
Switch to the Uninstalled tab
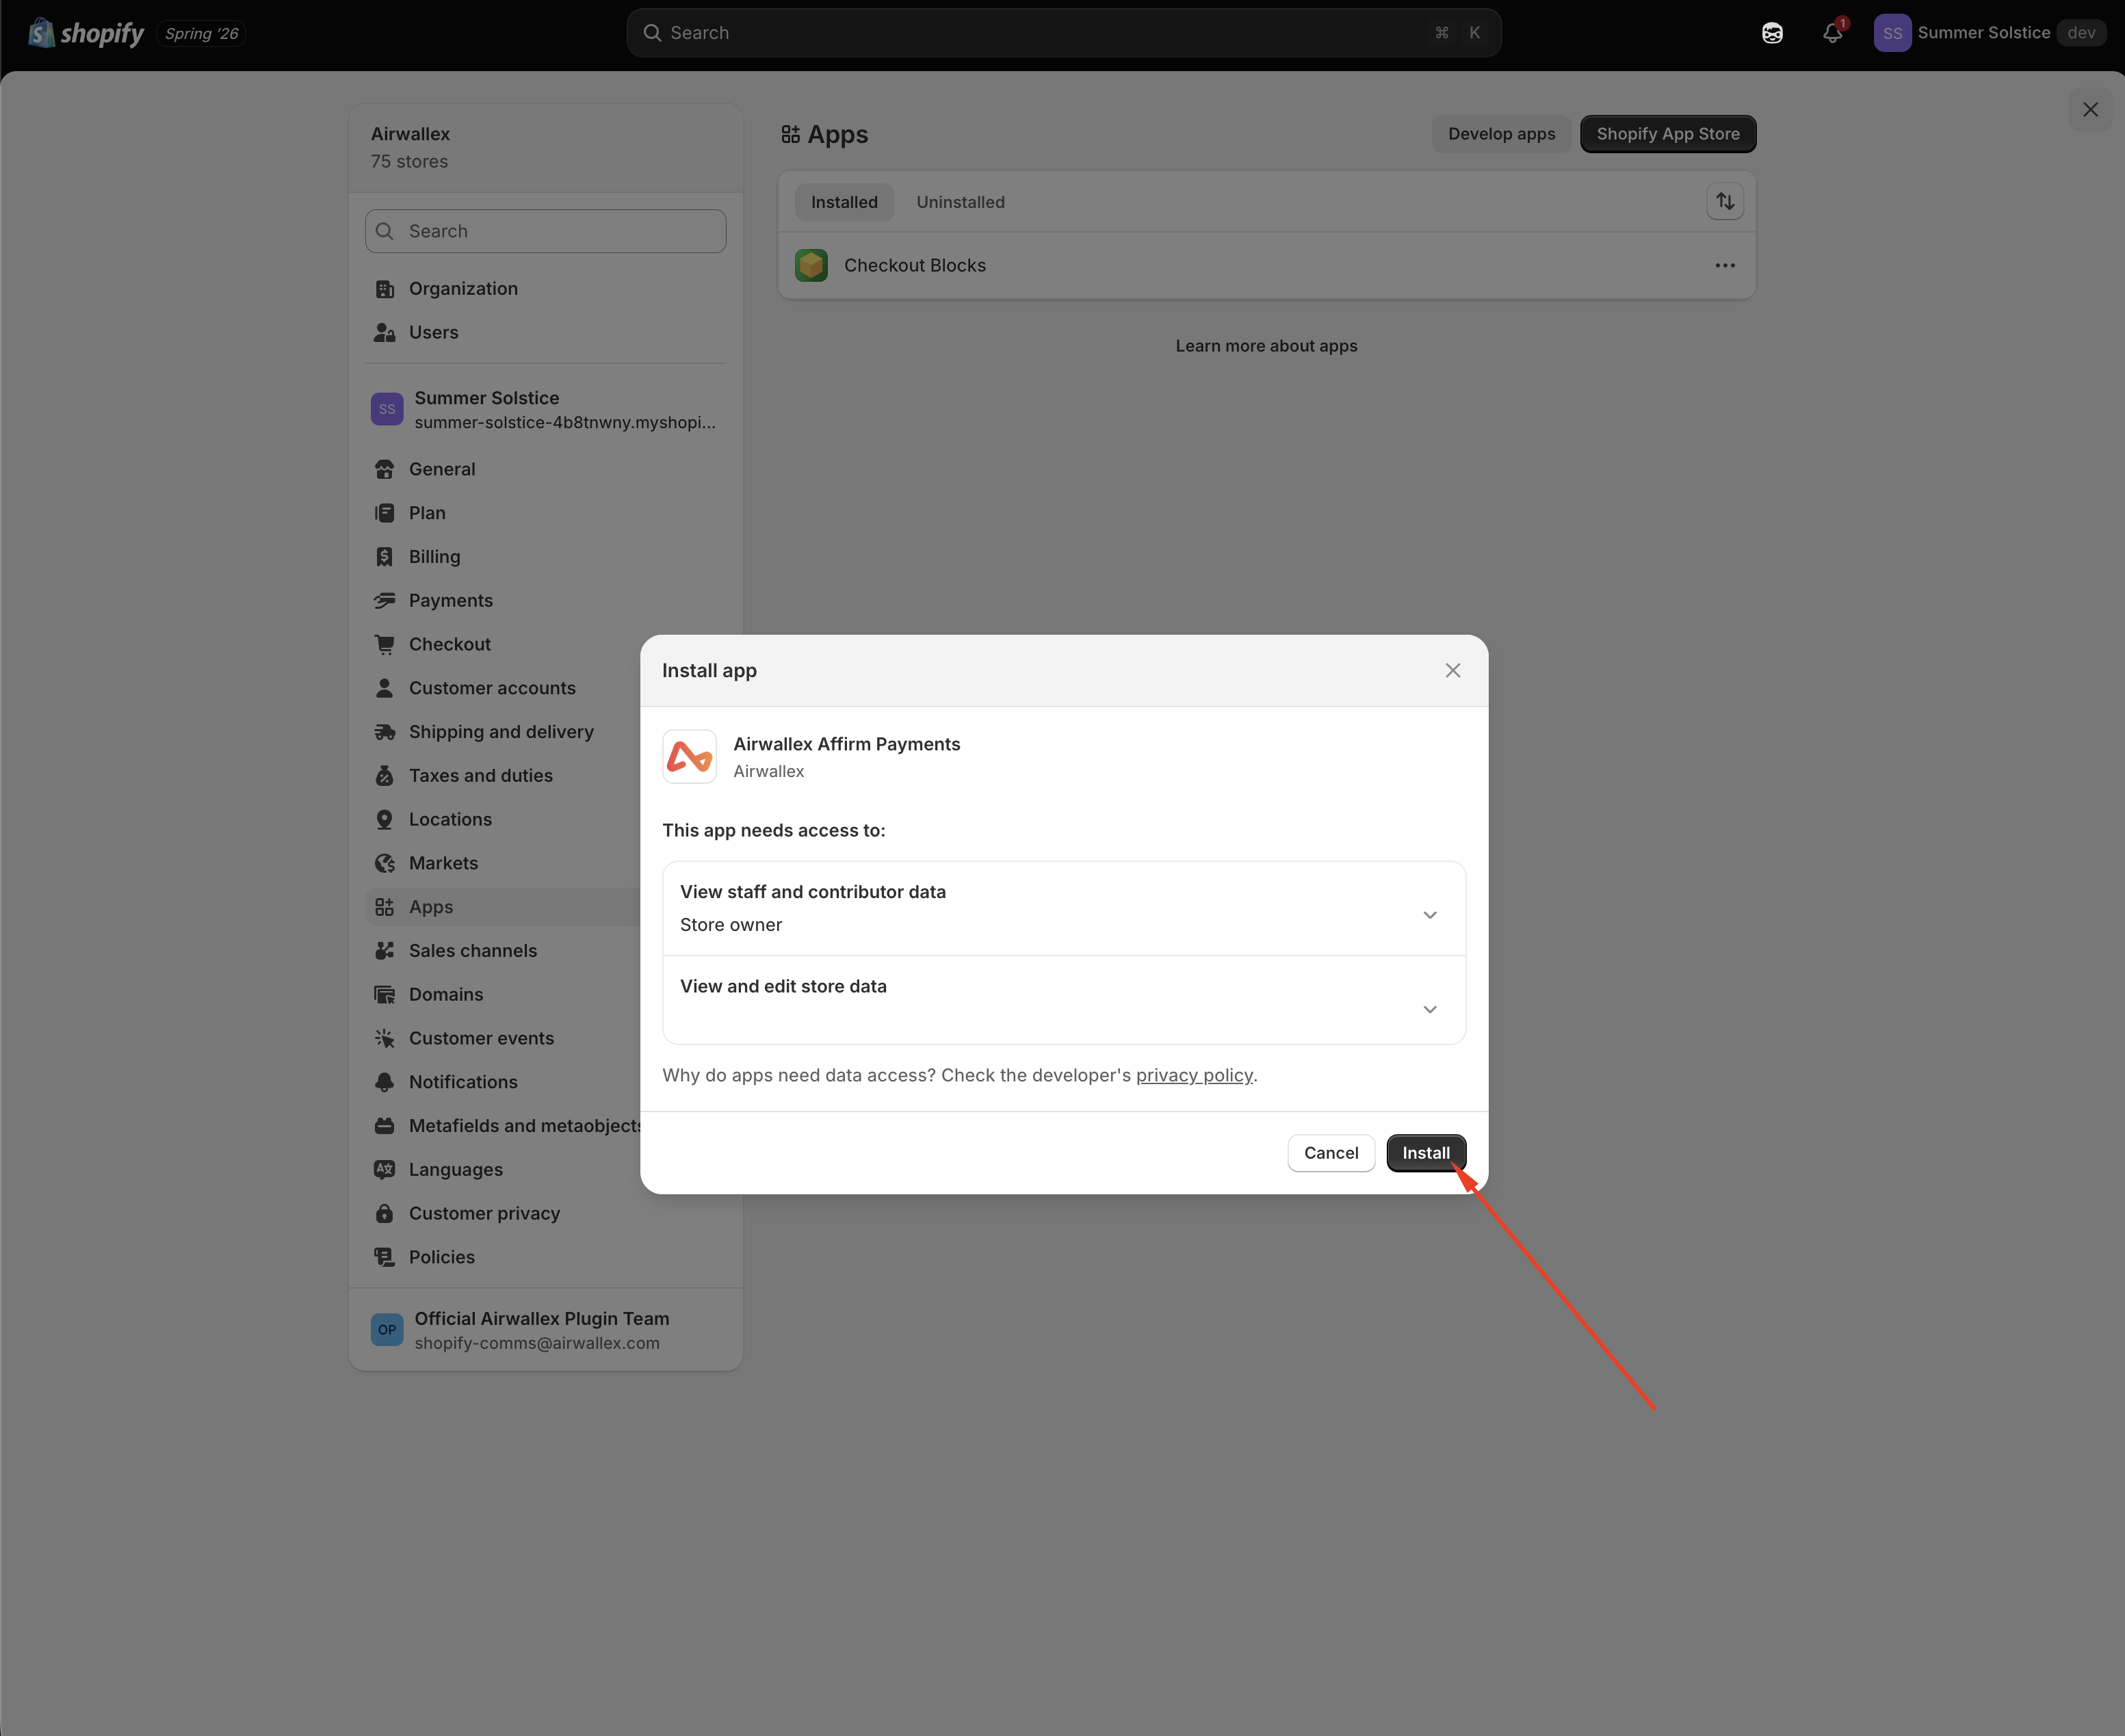960,202
